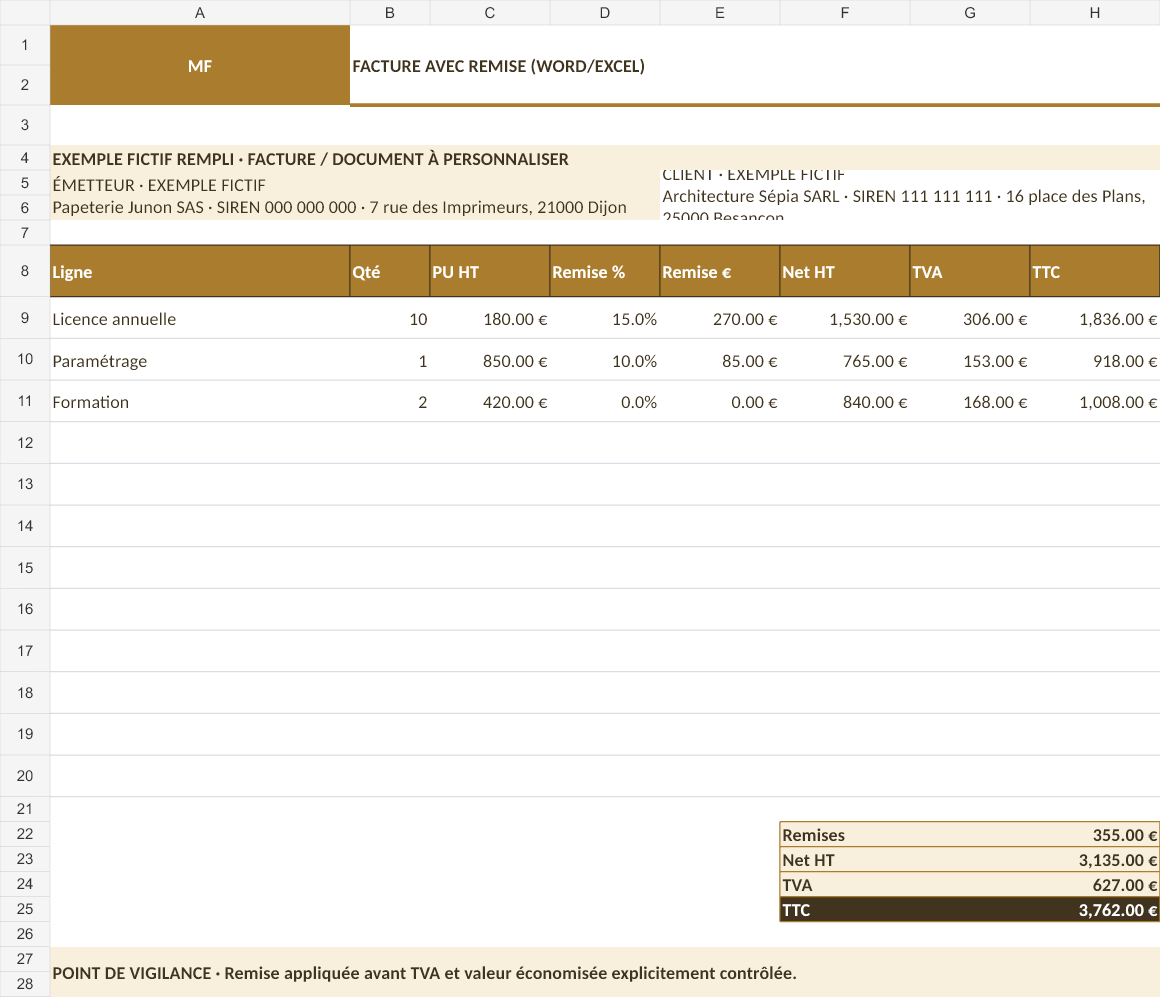The image size is (1160, 997).
Task: Click the 'Remise %' header cell
Action: pos(604,271)
